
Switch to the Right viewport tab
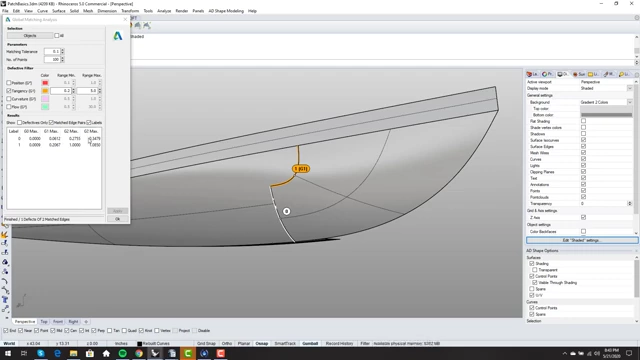[73, 322]
